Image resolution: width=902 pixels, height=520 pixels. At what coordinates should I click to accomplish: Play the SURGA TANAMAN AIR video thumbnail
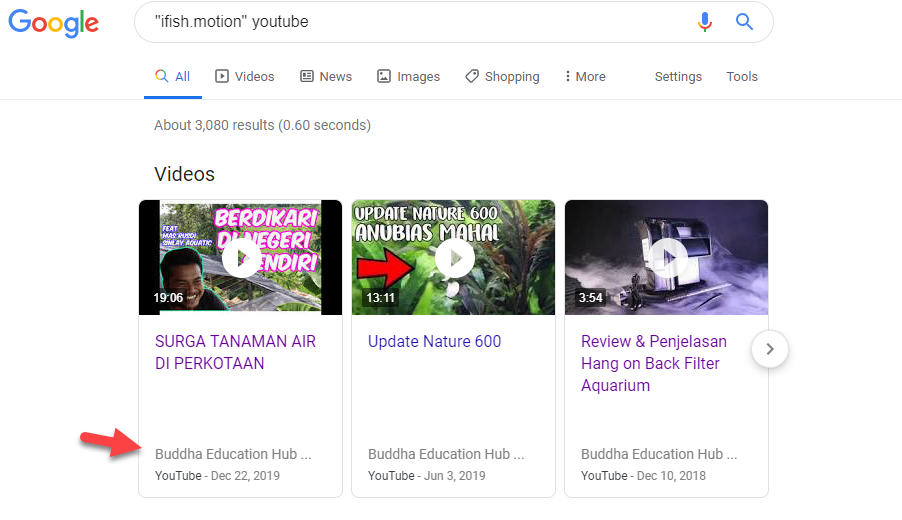click(240, 258)
